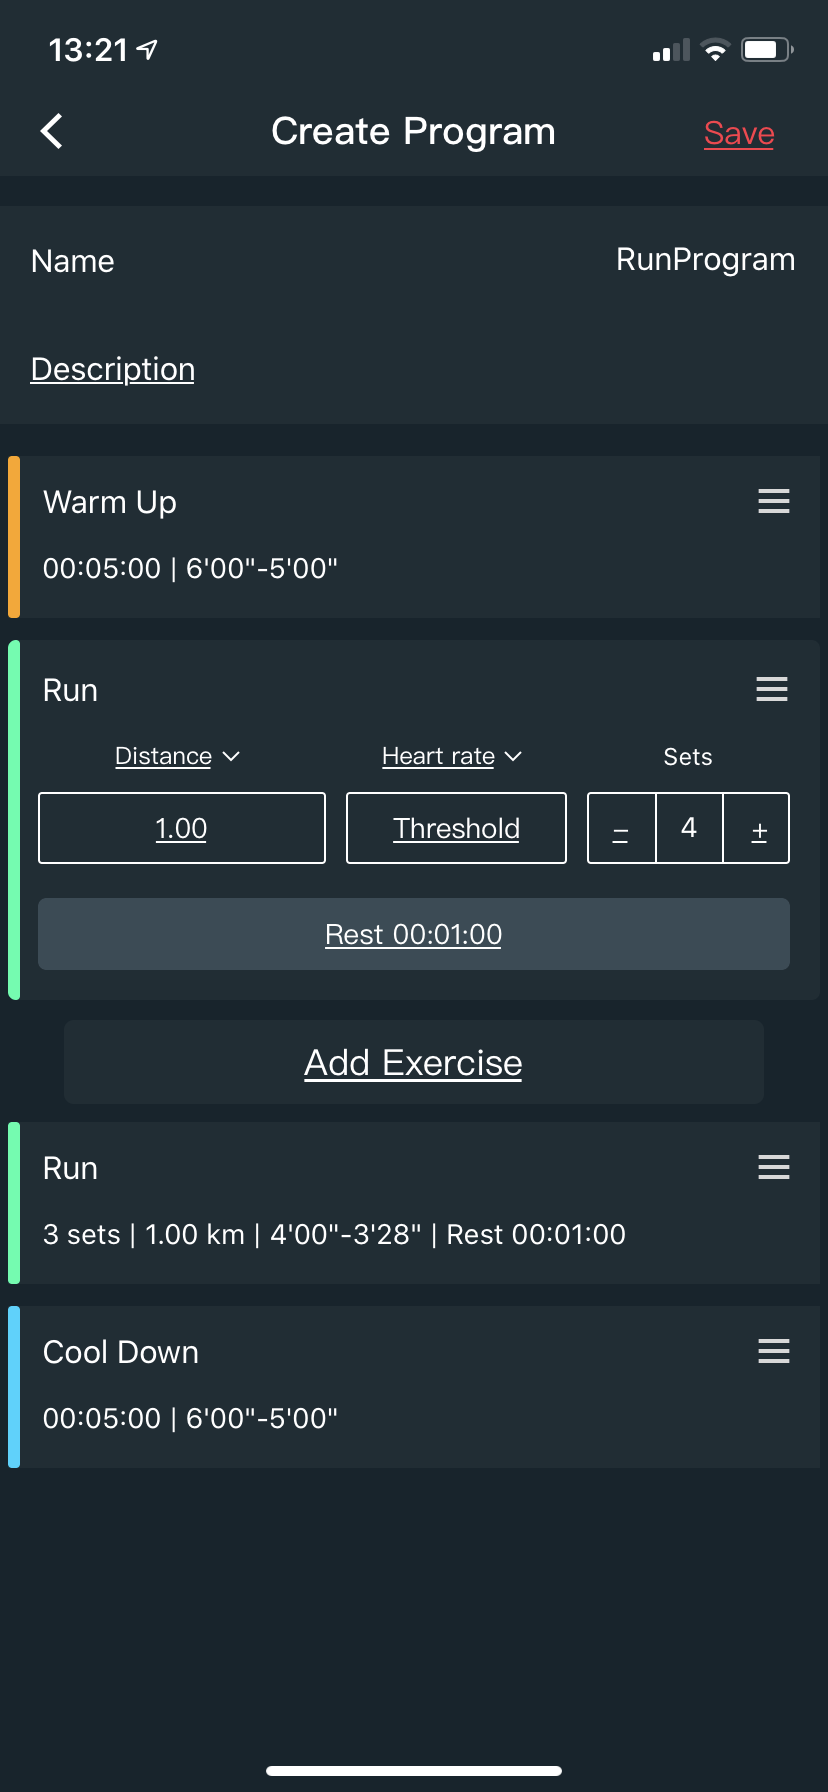Open the Threshold zone selector

tap(456, 829)
